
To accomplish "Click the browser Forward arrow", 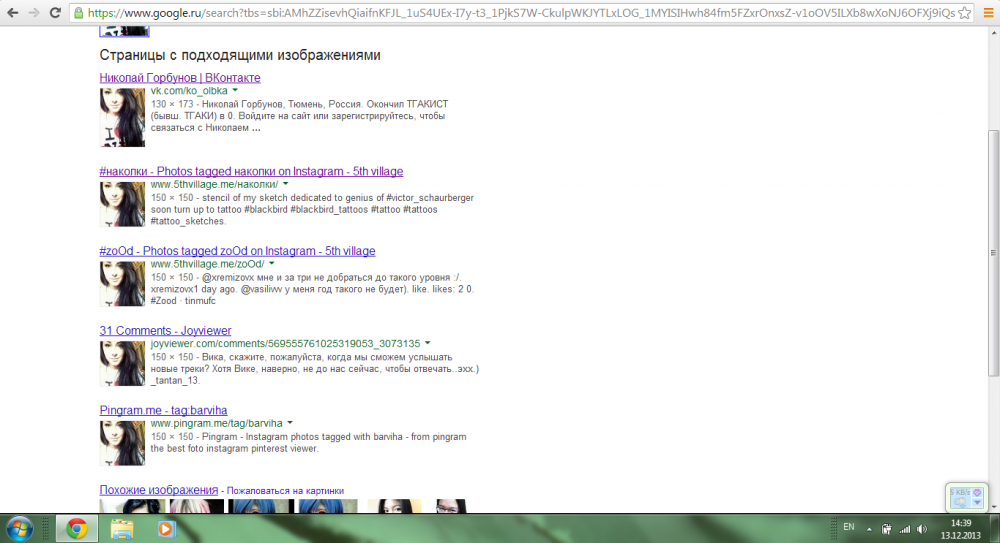I will click(x=35, y=12).
